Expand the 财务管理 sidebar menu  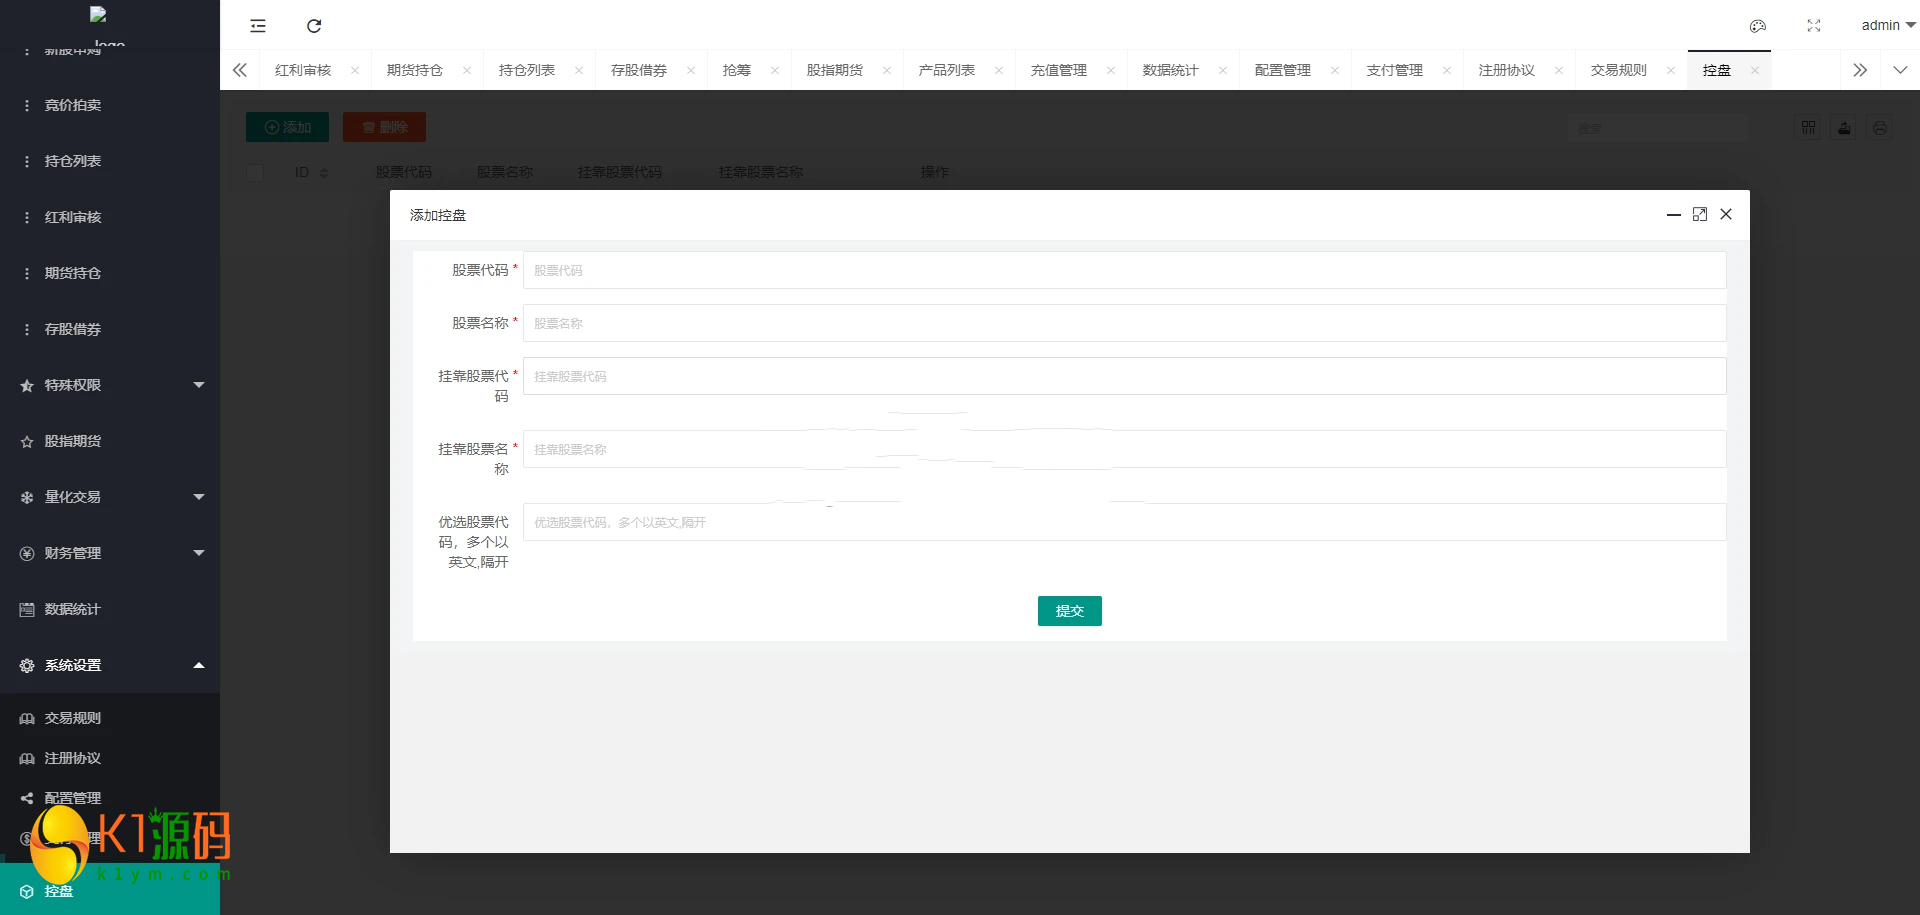pos(110,553)
